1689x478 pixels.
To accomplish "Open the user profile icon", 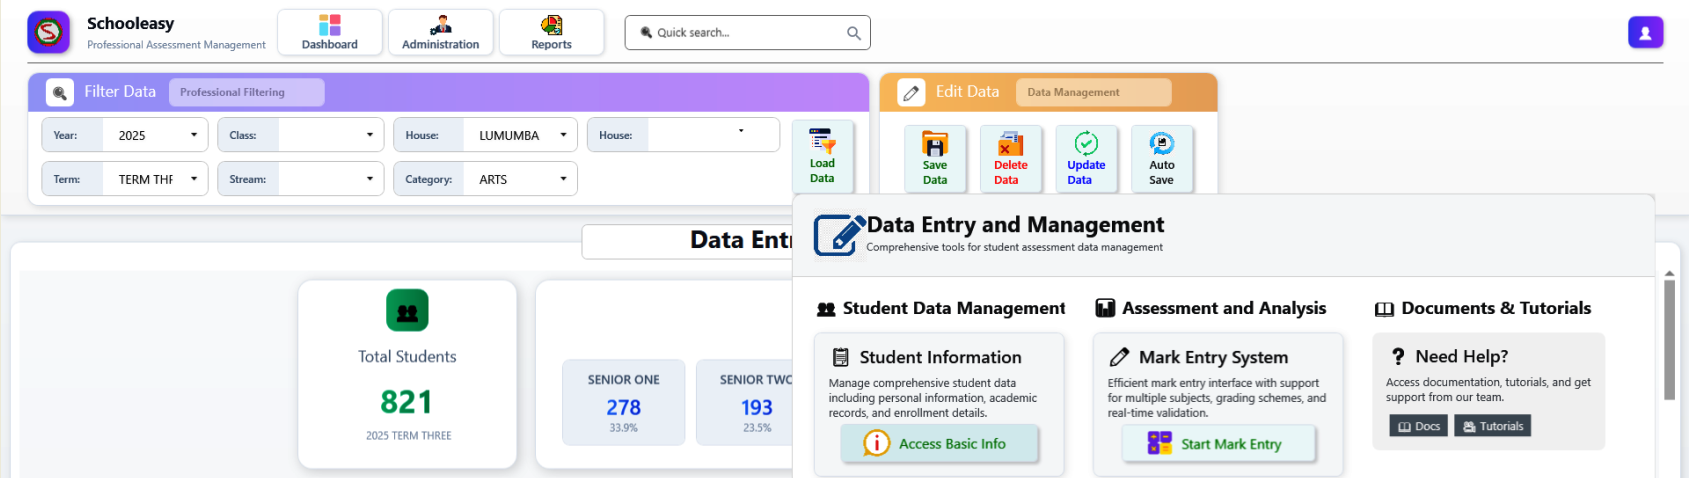I will pos(1645,32).
